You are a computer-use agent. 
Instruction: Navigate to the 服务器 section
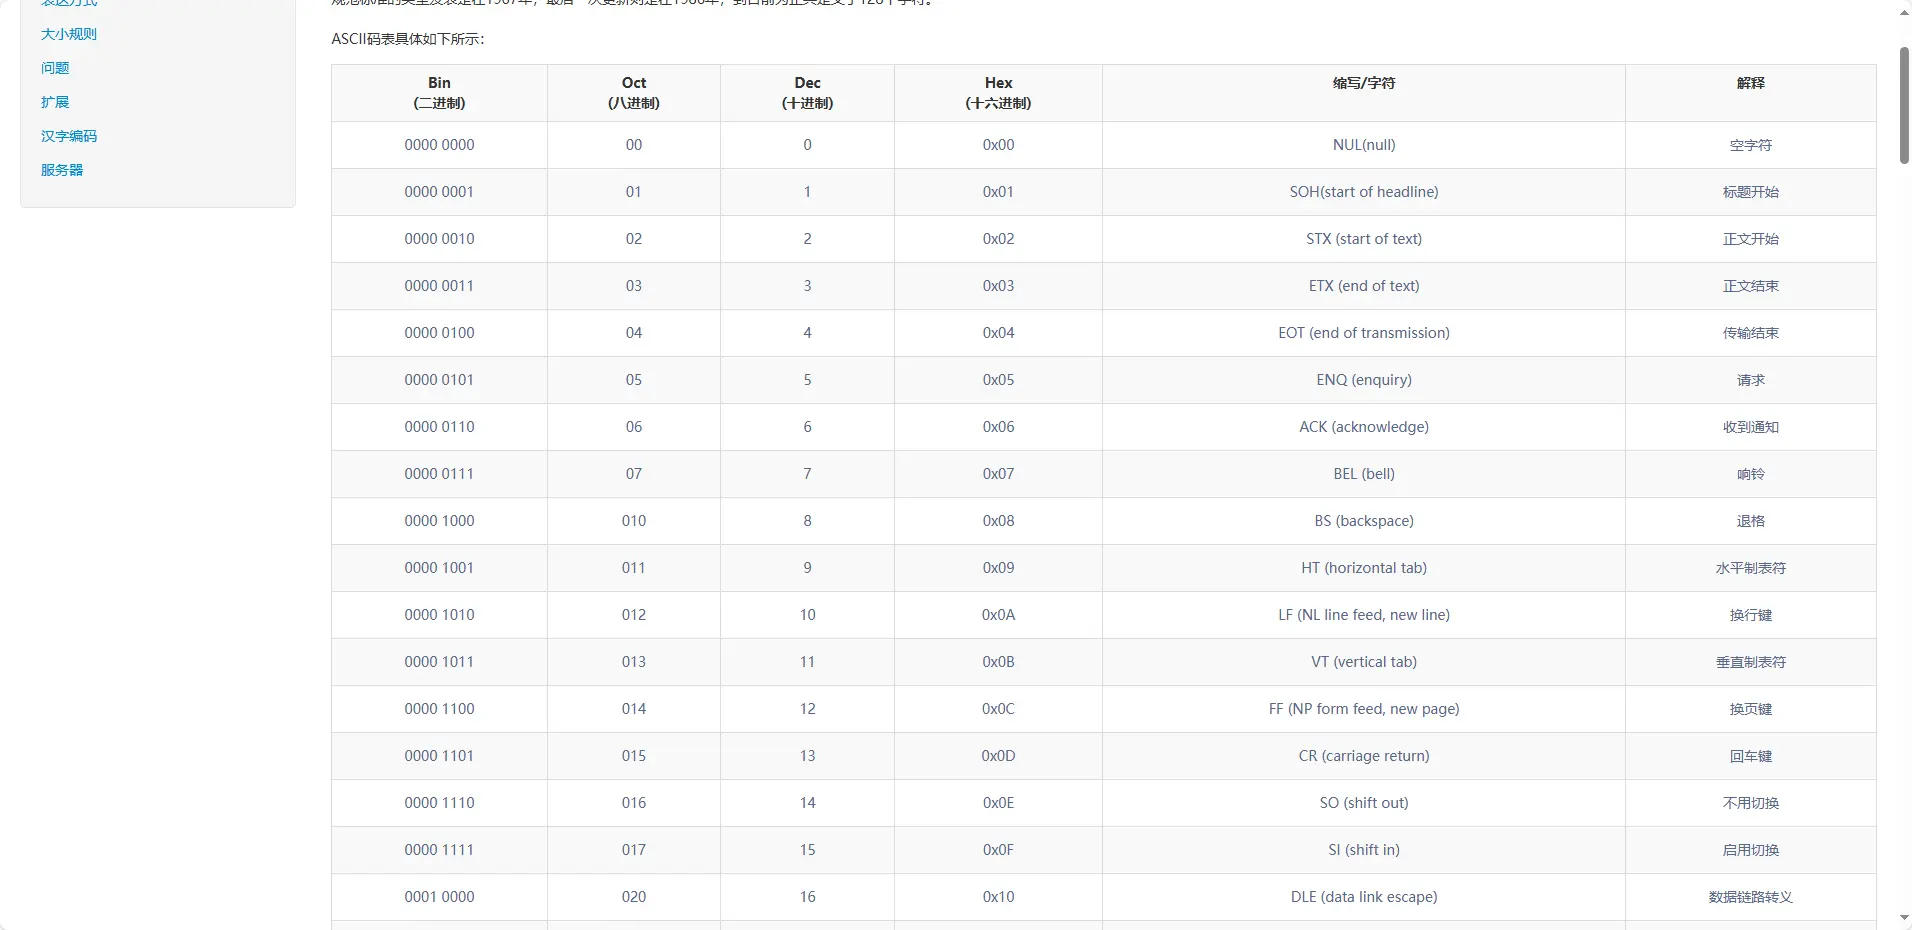click(x=62, y=170)
